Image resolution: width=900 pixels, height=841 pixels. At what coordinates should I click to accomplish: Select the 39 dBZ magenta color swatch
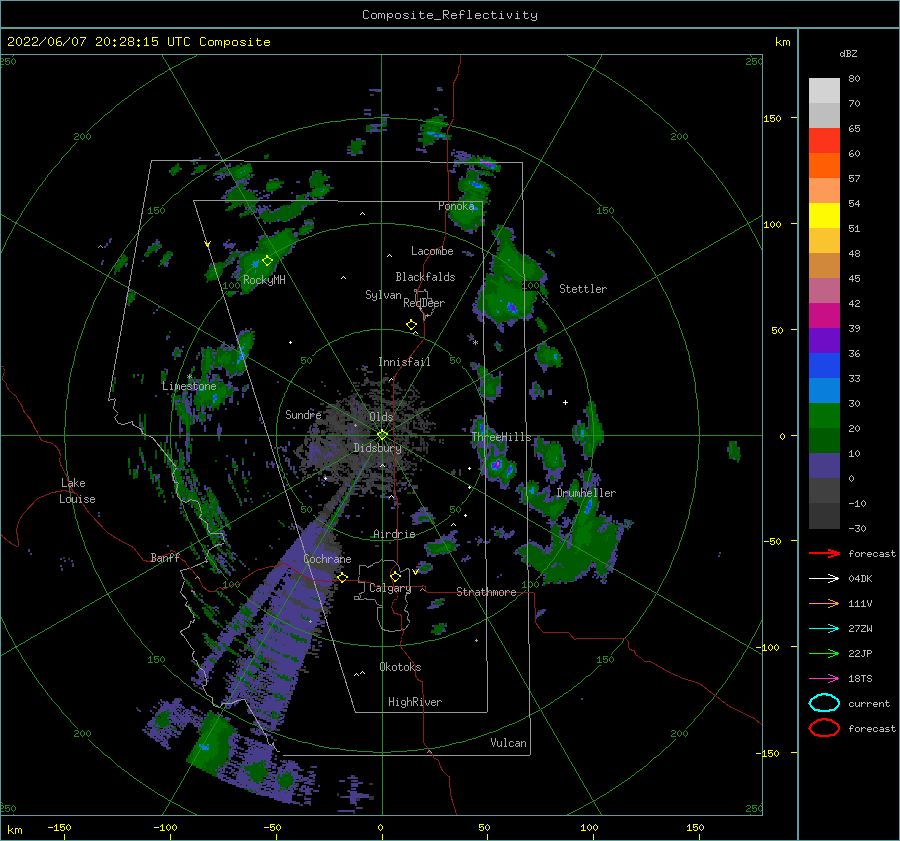824,315
